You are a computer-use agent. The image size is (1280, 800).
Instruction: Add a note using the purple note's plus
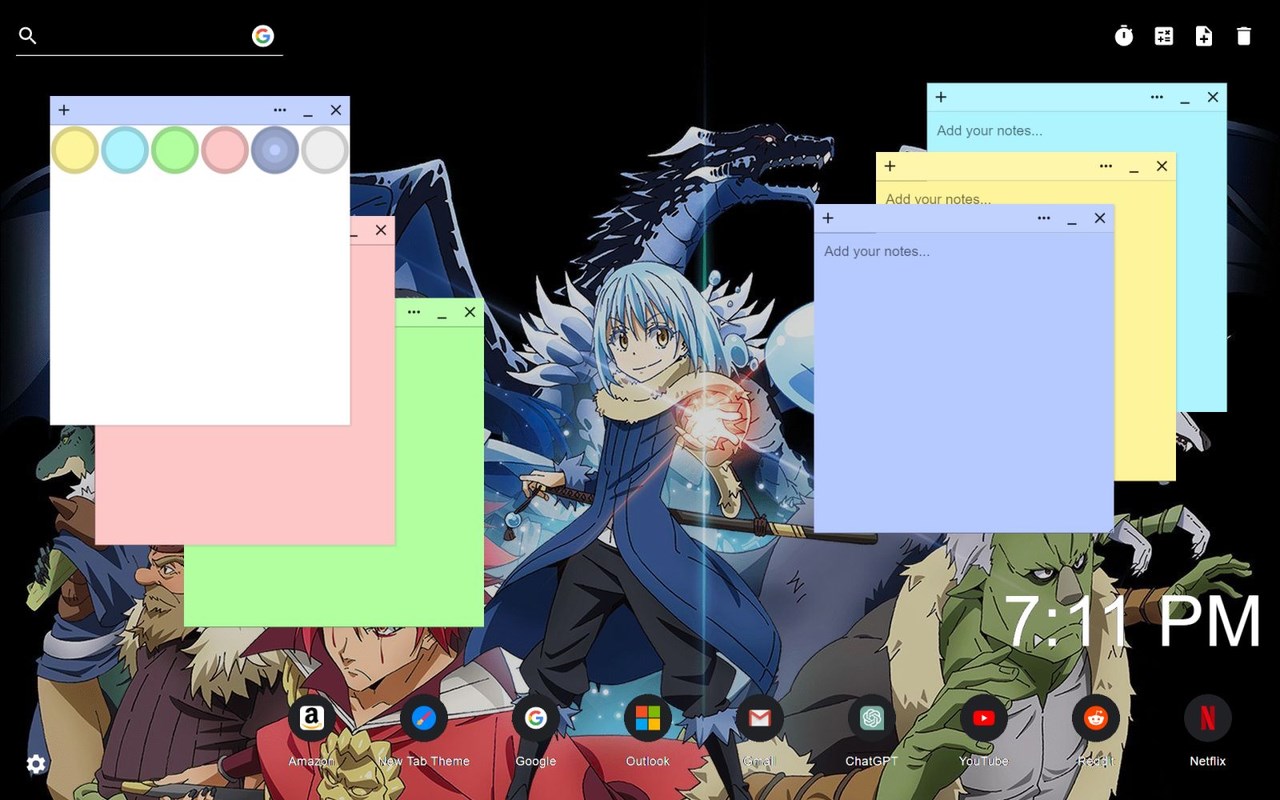(828, 218)
